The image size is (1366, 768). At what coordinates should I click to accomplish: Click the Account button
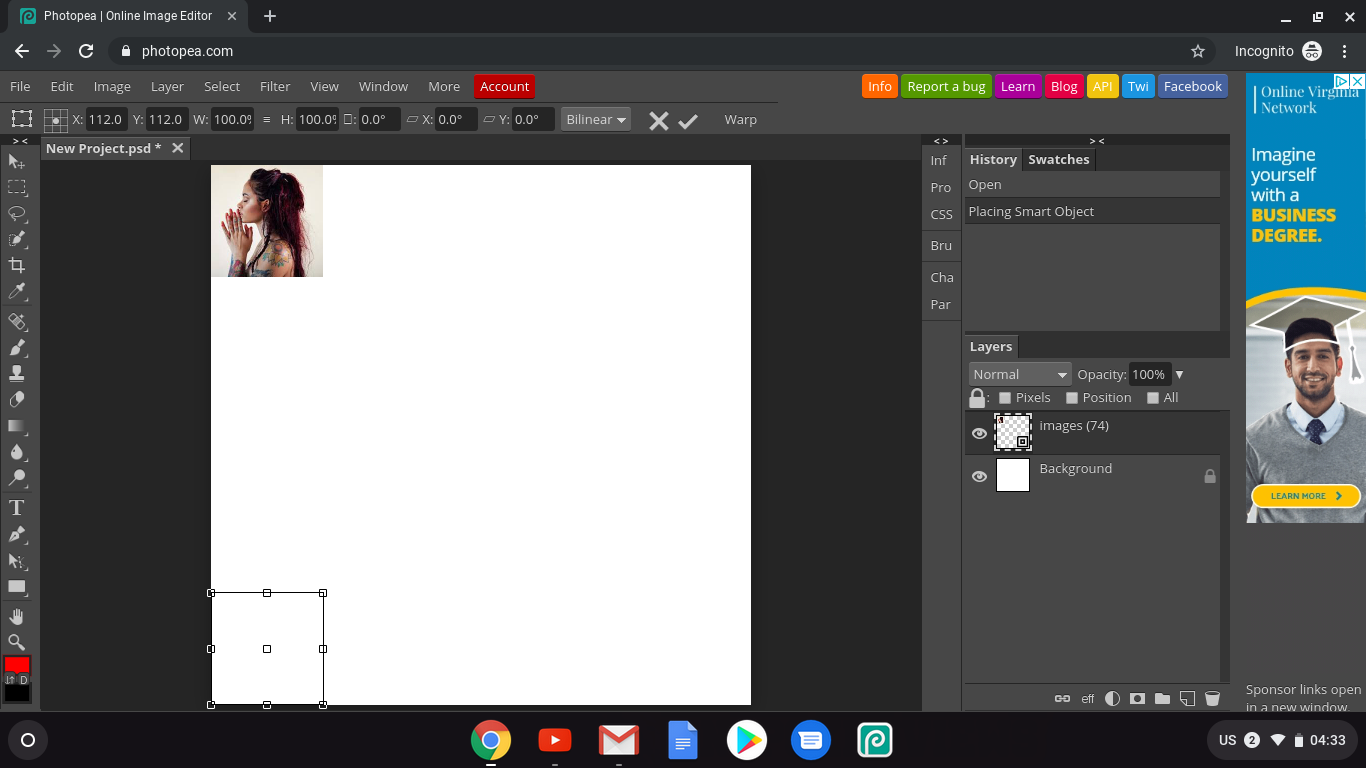[x=504, y=86]
